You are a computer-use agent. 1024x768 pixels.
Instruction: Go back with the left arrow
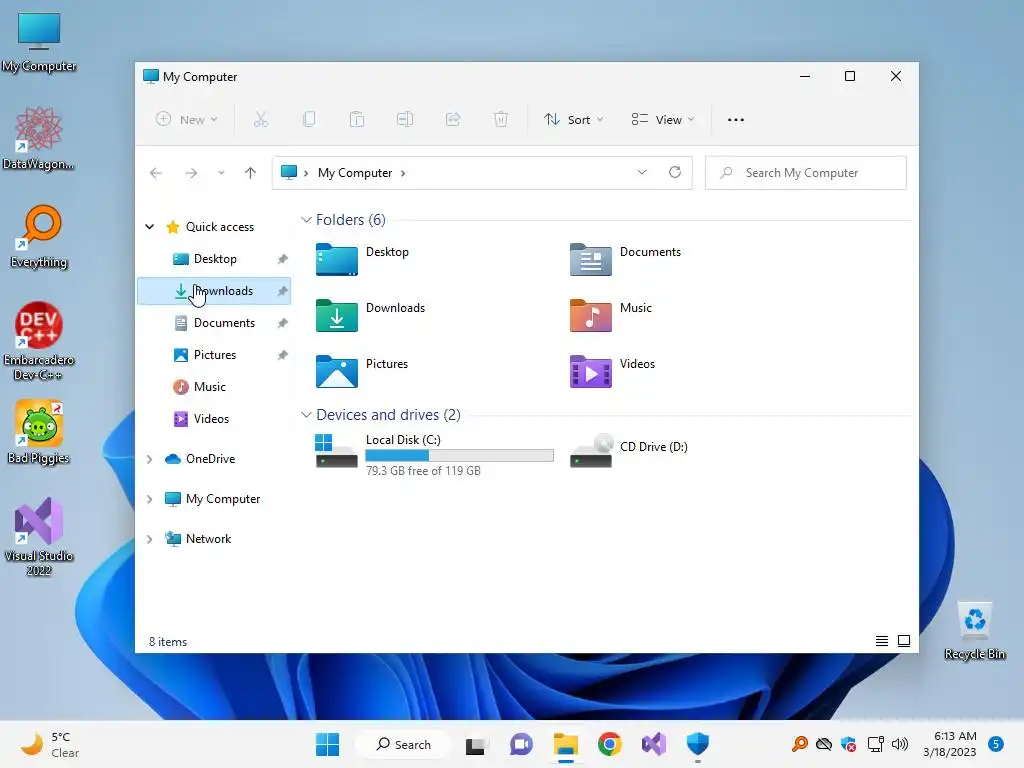pos(155,173)
